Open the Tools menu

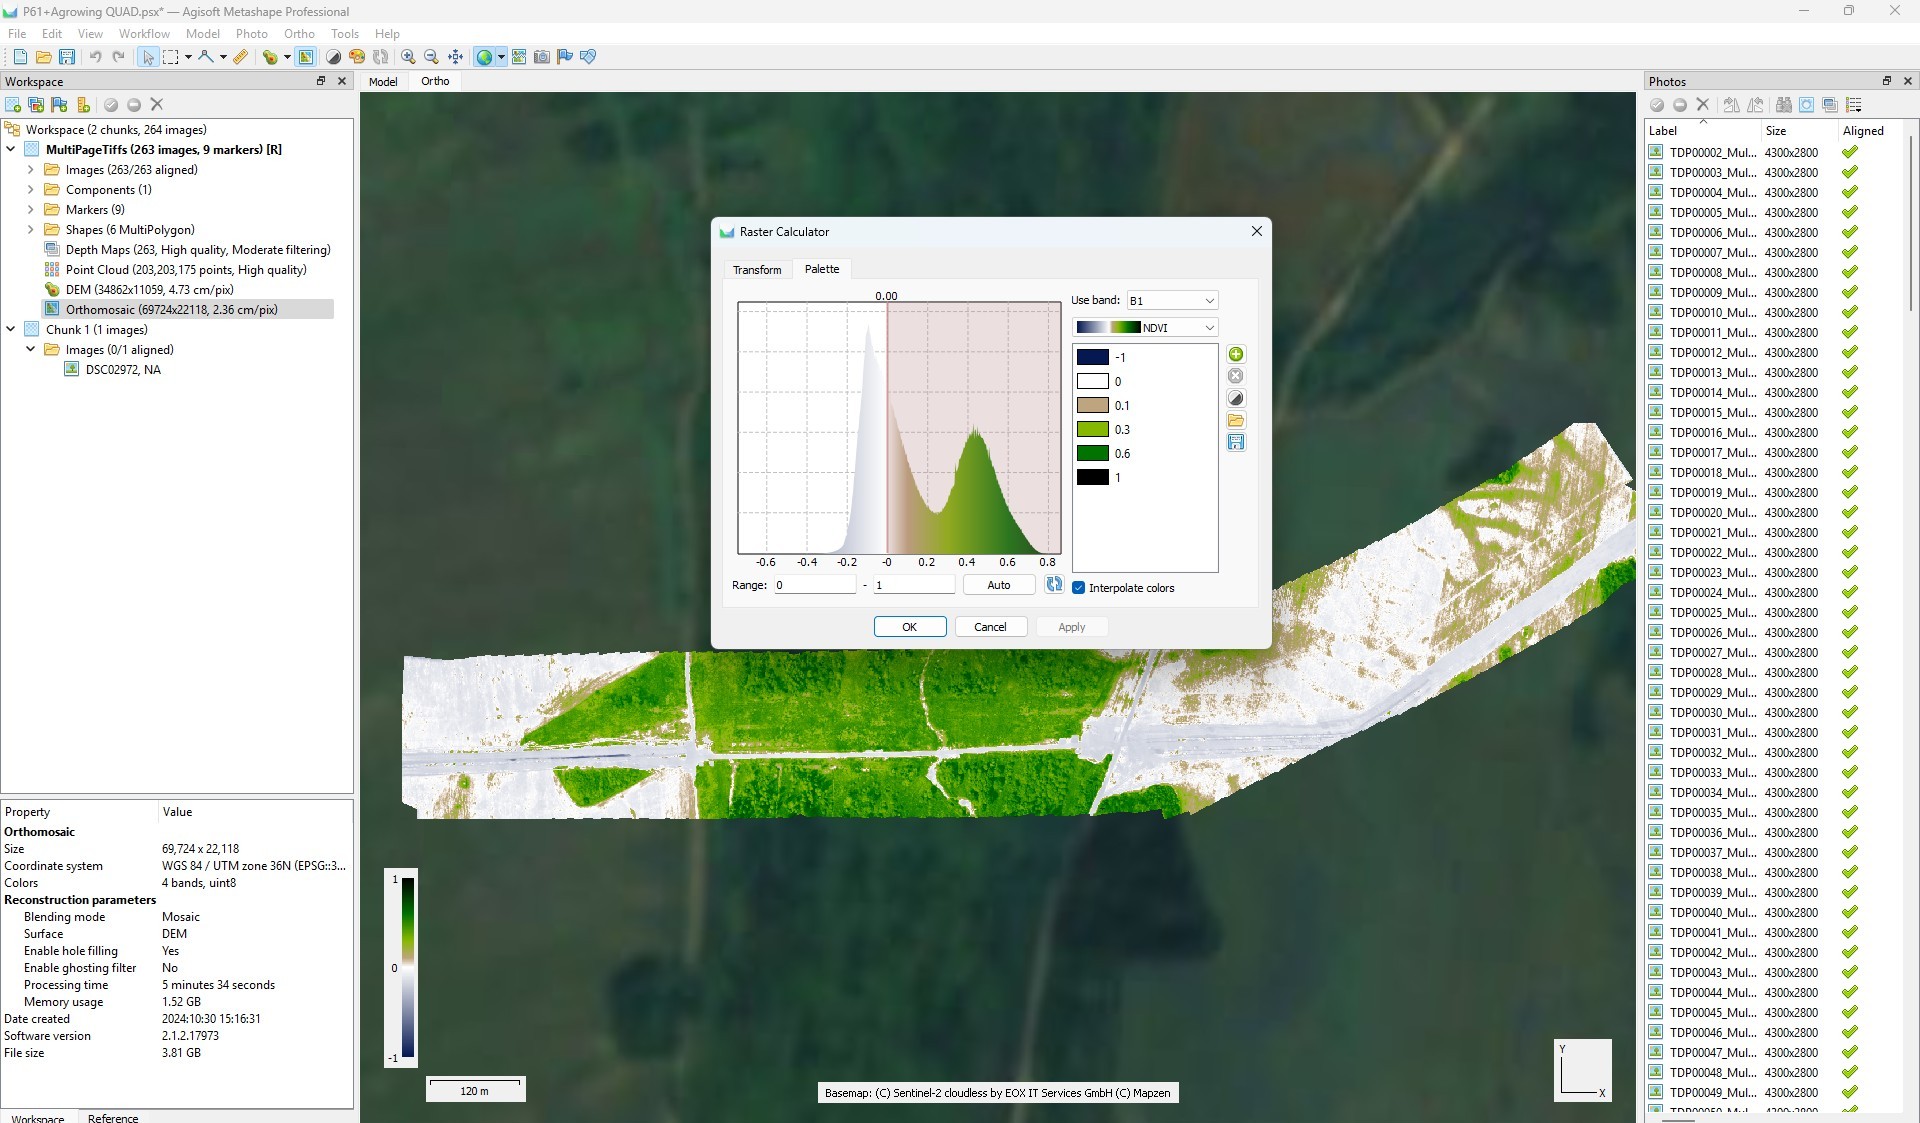coord(345,33)
